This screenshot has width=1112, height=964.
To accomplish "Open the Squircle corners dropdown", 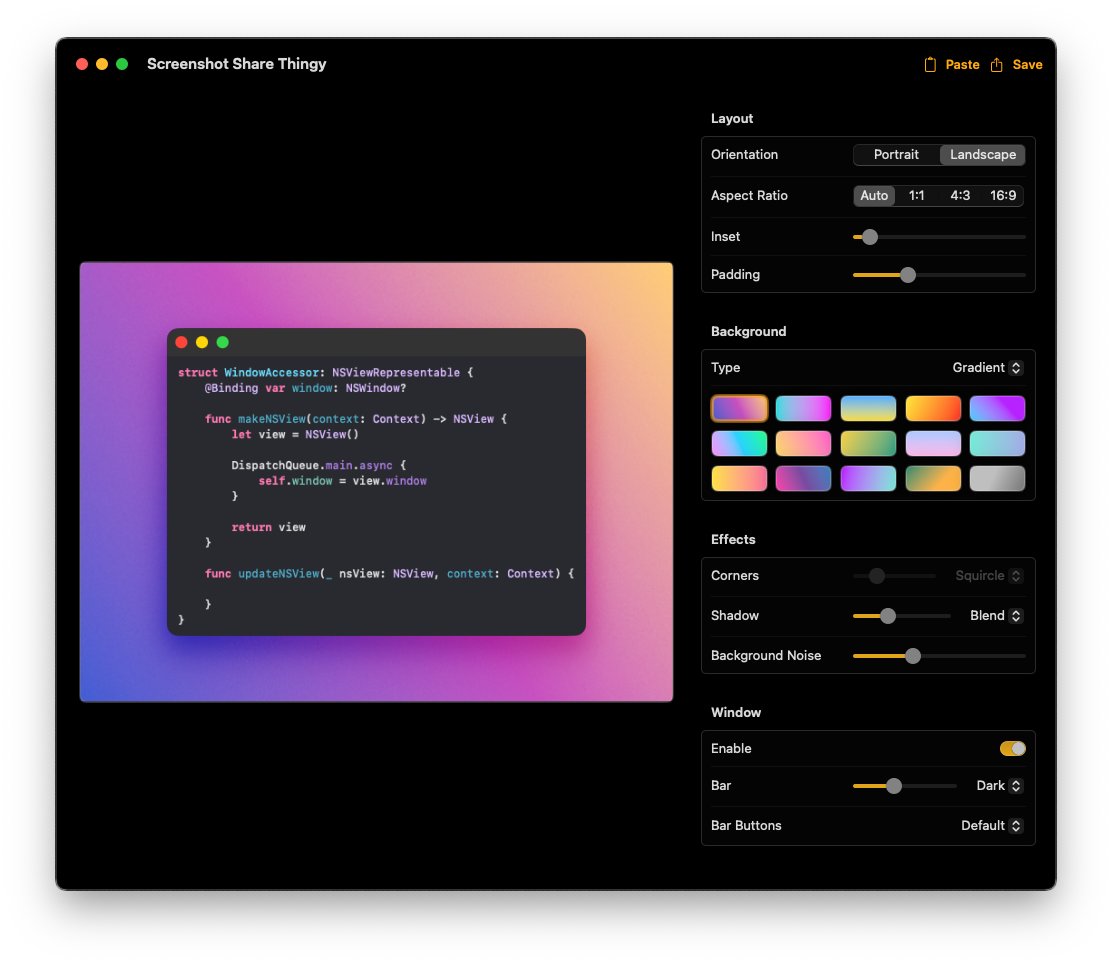I will (x=988, y=576).
